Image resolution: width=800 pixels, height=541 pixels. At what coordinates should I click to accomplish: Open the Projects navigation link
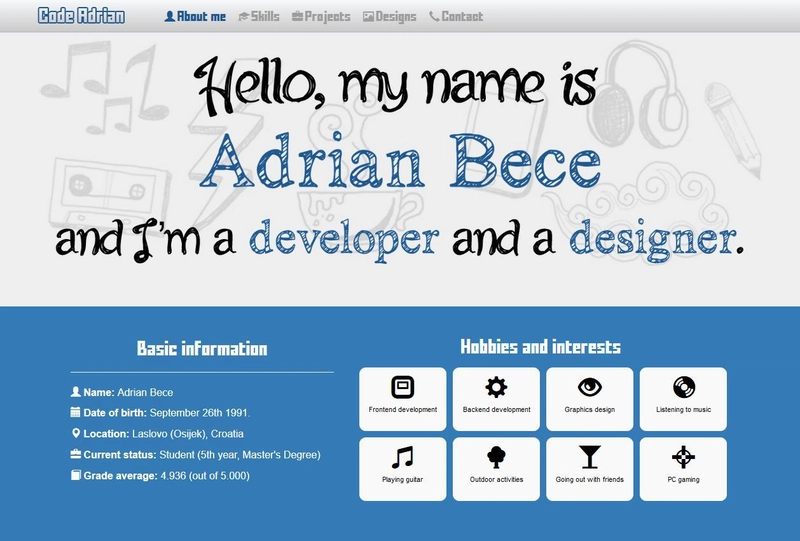point(321,16)
